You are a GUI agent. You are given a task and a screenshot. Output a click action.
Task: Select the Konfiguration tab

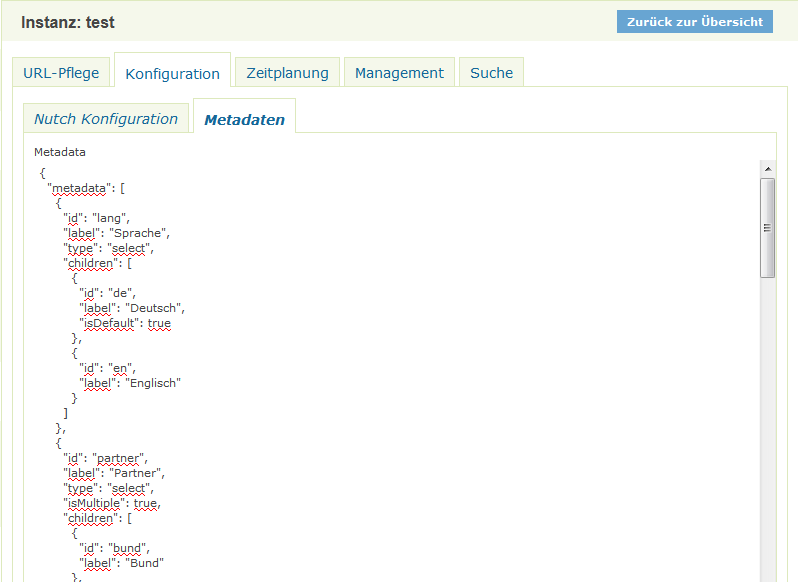tap(172, 74)
